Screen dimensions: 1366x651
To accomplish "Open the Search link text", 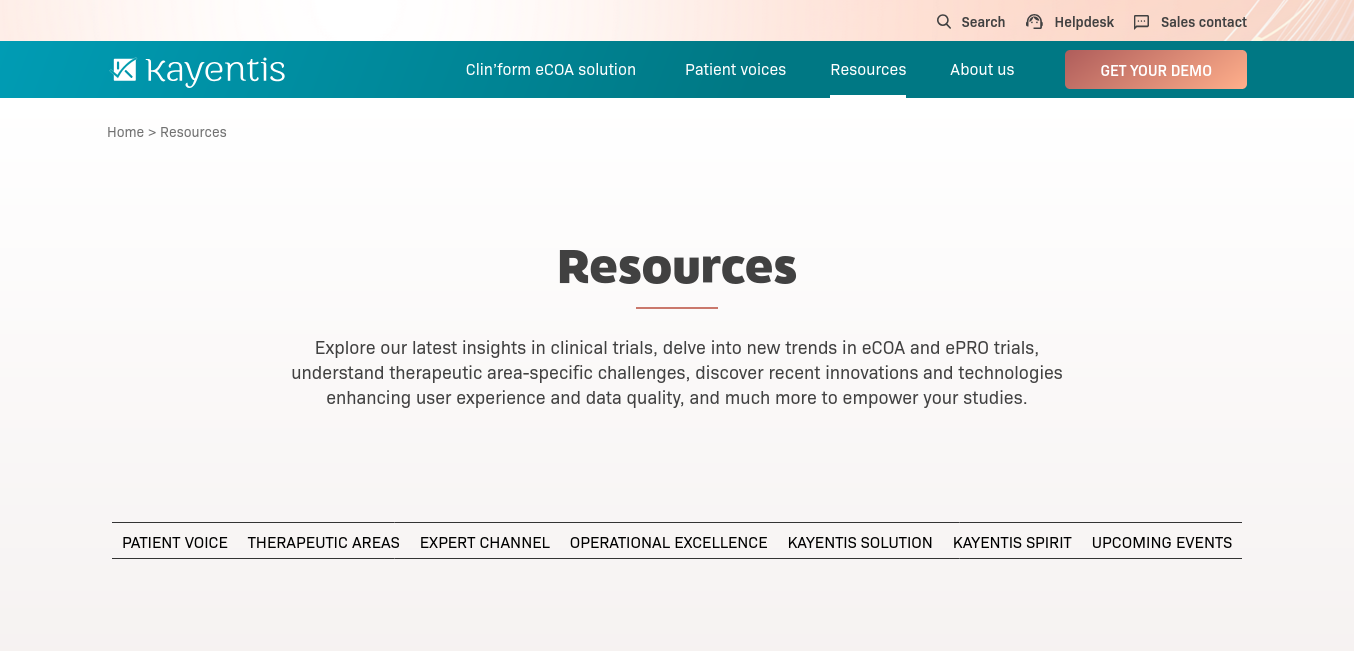I will pos(983,22).
